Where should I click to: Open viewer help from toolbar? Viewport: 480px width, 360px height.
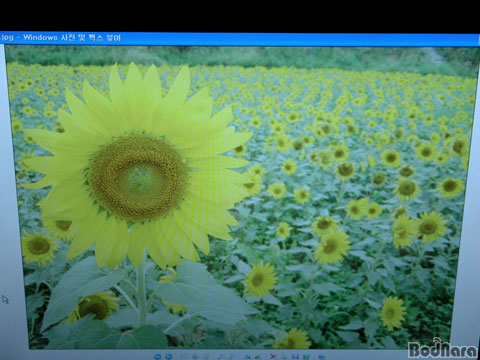[322, 356]
